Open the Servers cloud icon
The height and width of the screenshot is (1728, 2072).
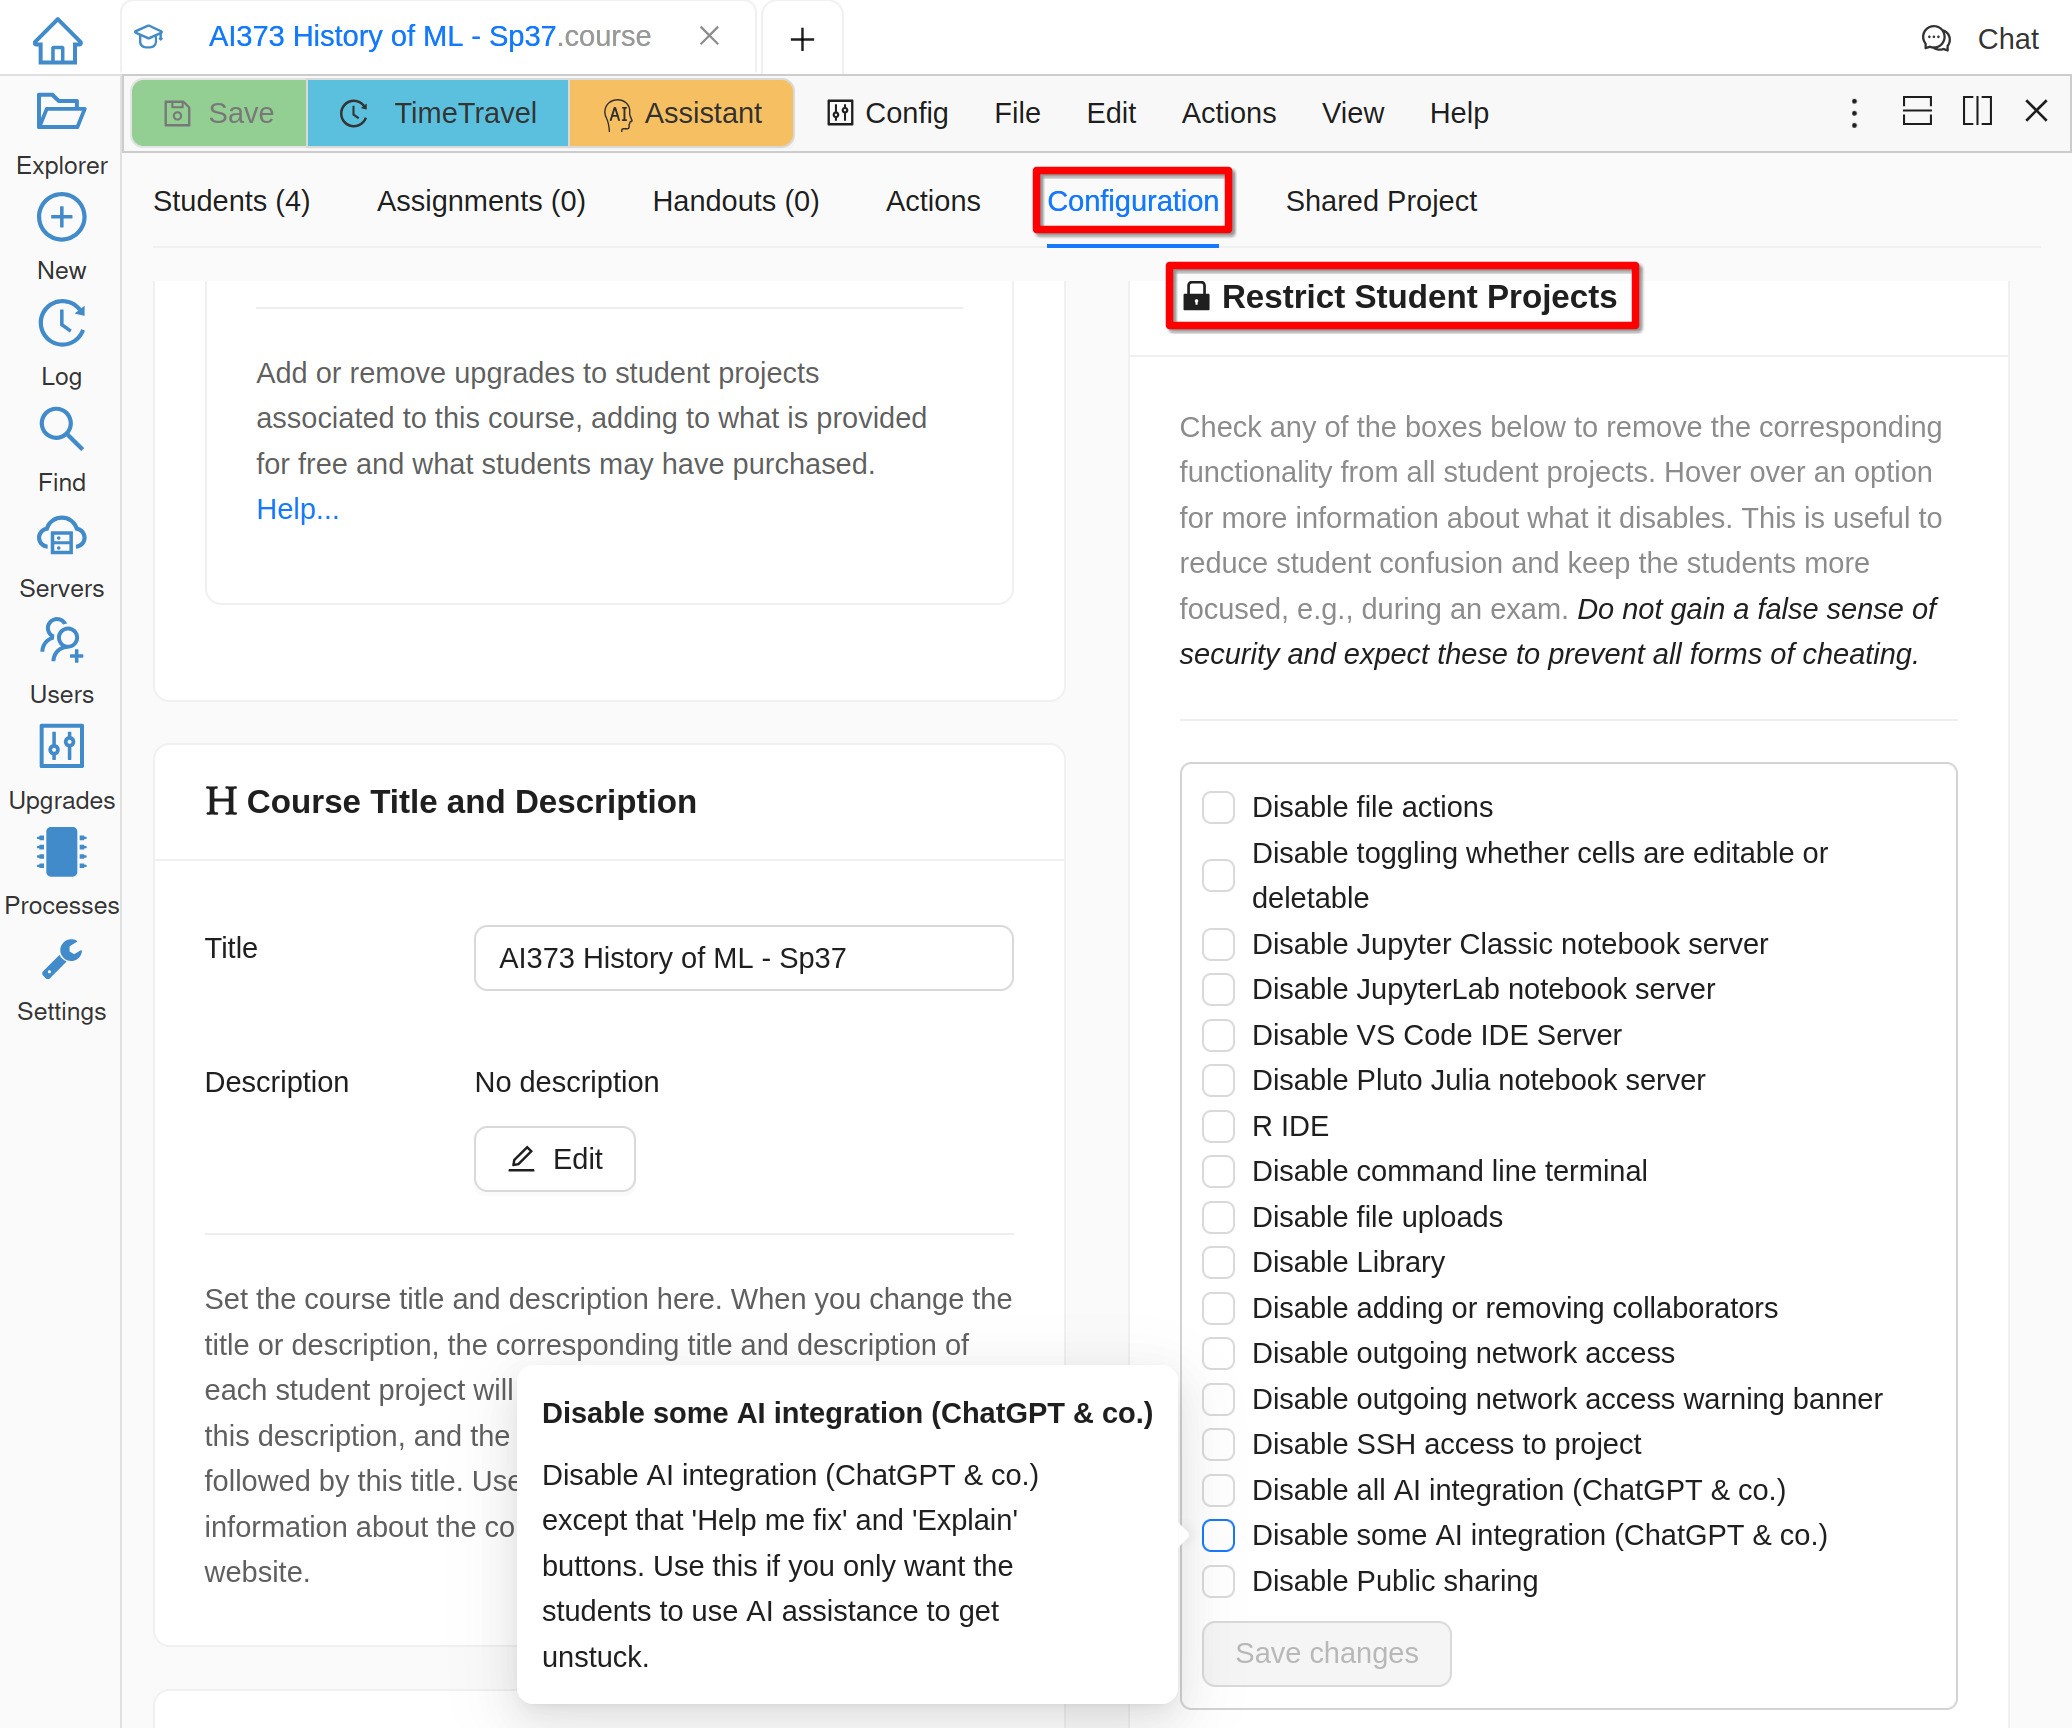(x=61, y=537)
